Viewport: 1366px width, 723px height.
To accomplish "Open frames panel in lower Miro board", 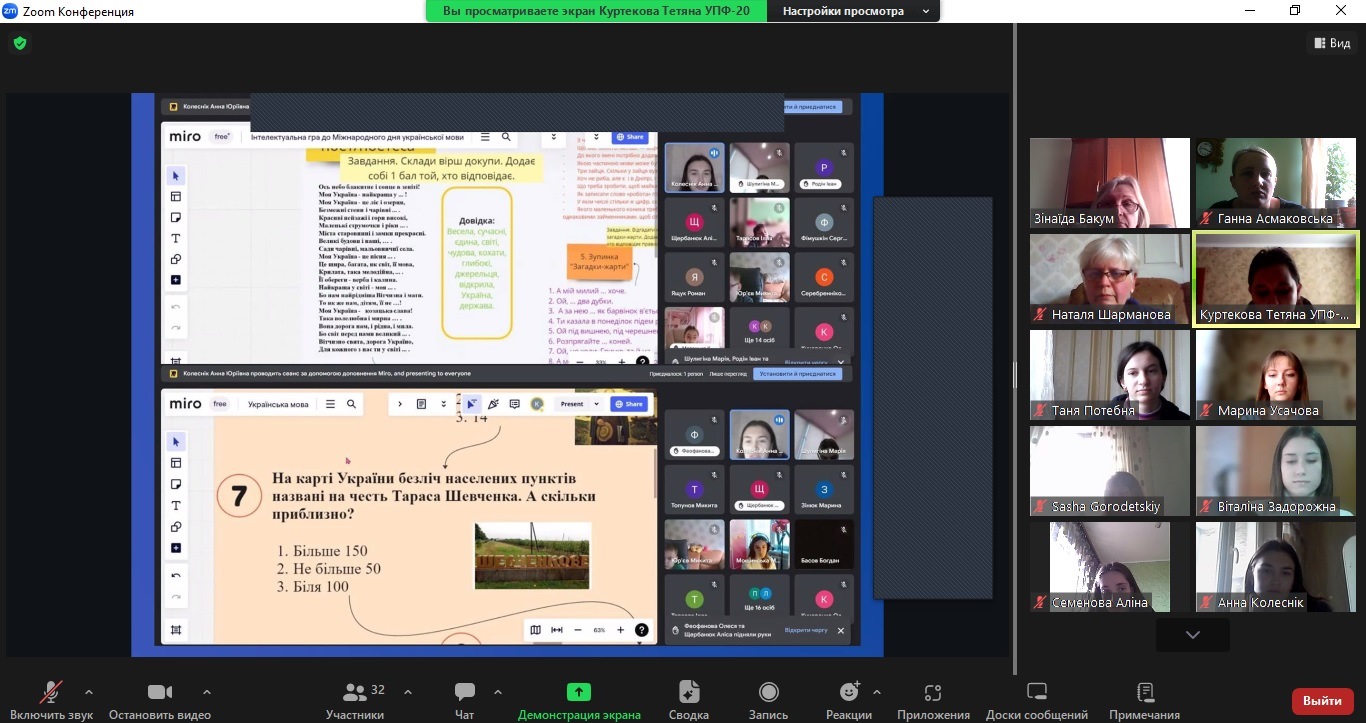I will click(176, 630).
